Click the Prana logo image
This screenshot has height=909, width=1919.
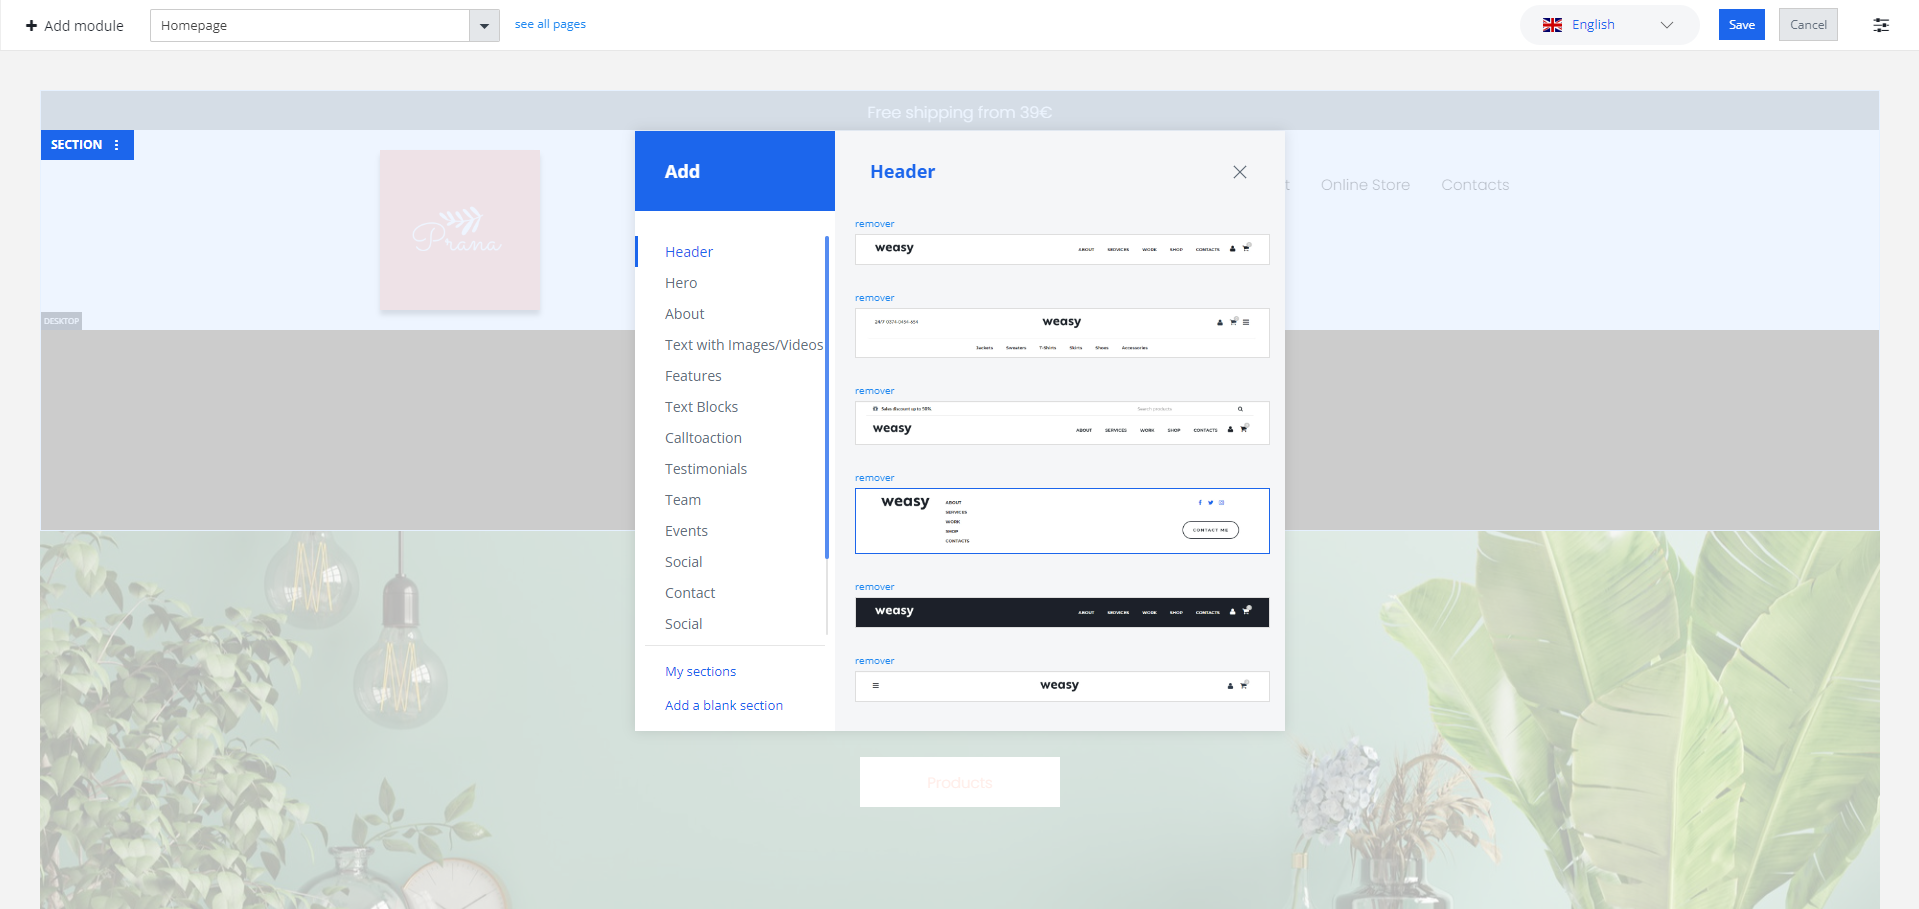coord(460,230)
